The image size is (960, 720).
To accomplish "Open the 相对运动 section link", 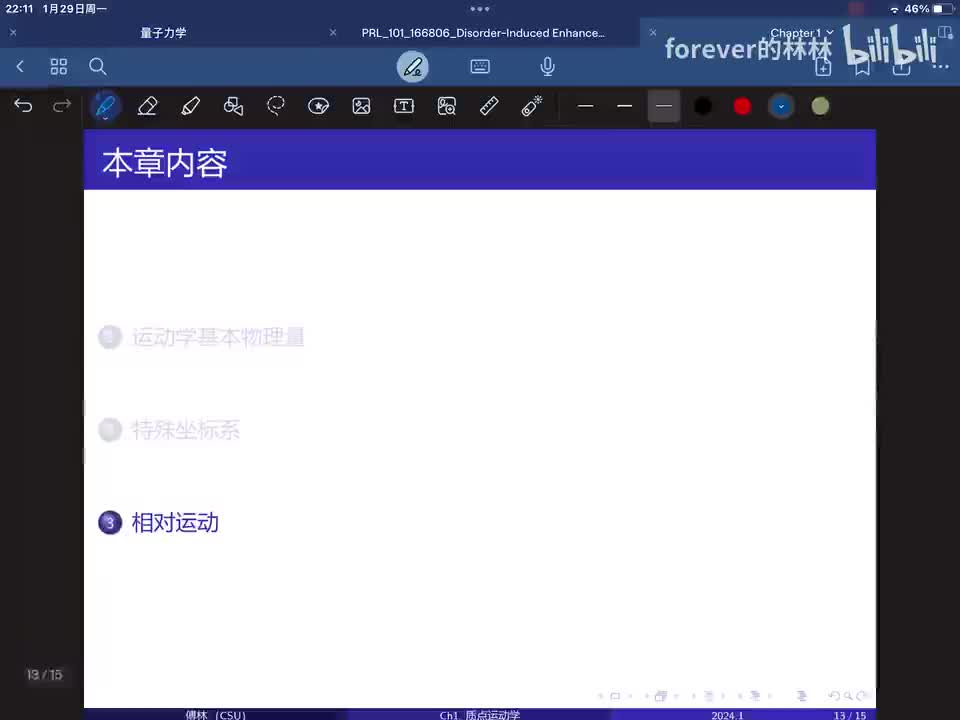I will click(175, 523).
